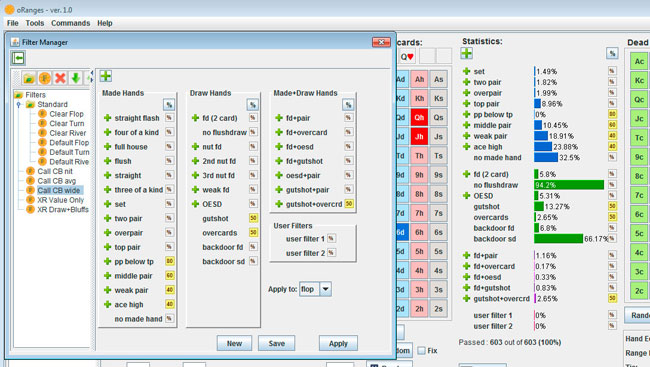Open the Help menu
Viewport: 650px width, 367px height.
pos(105,23)
